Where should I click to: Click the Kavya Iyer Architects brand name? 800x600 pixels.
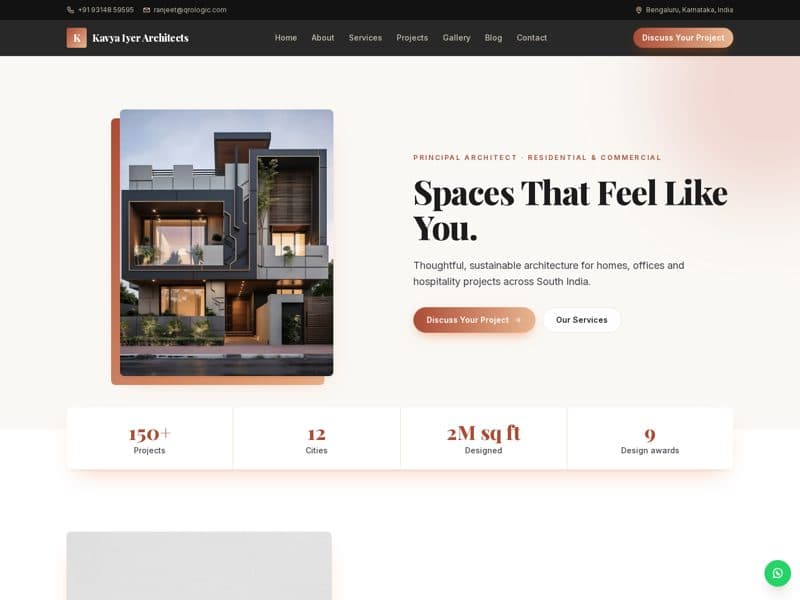pyautogui.click(x=140, y=38)
